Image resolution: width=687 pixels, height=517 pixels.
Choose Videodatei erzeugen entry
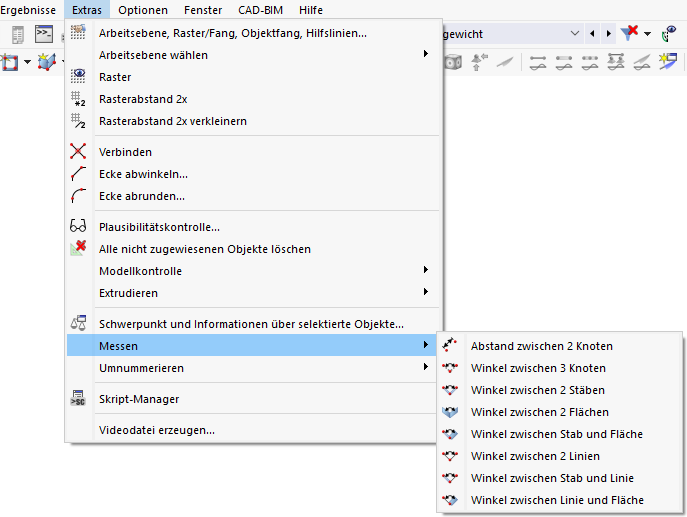(253, 430)
